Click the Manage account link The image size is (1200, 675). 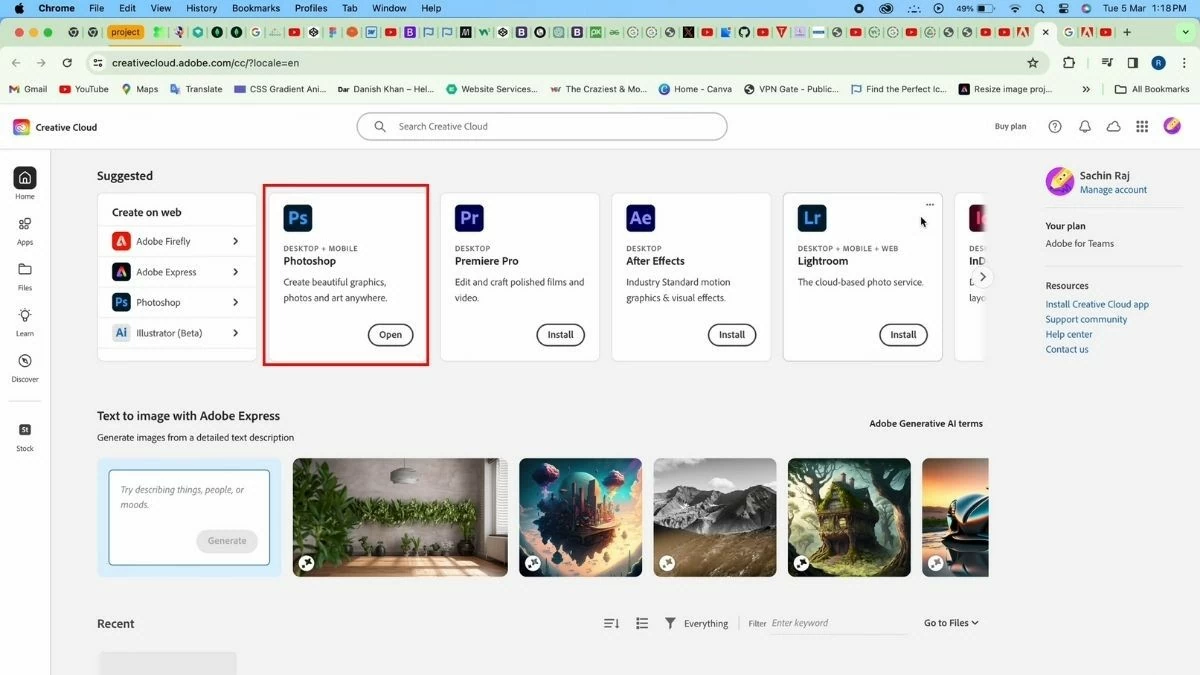pyautogui.click(x=1113, y=189)
